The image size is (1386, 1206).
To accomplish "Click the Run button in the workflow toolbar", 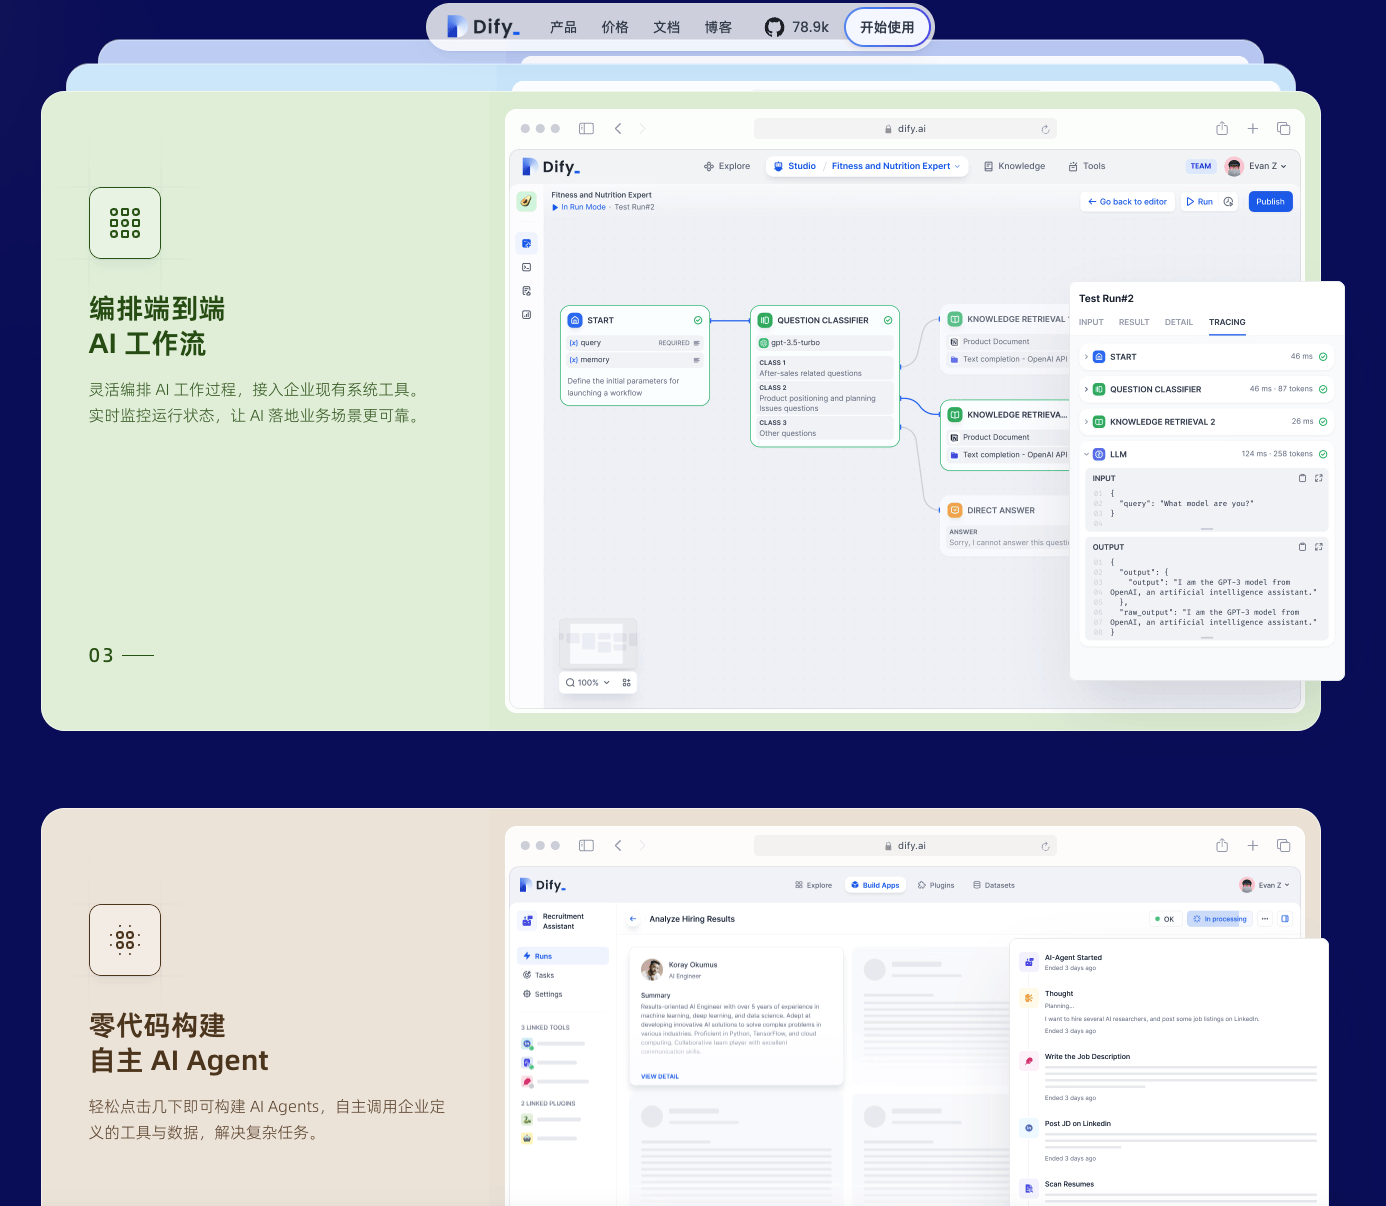I will [1199, 202].
